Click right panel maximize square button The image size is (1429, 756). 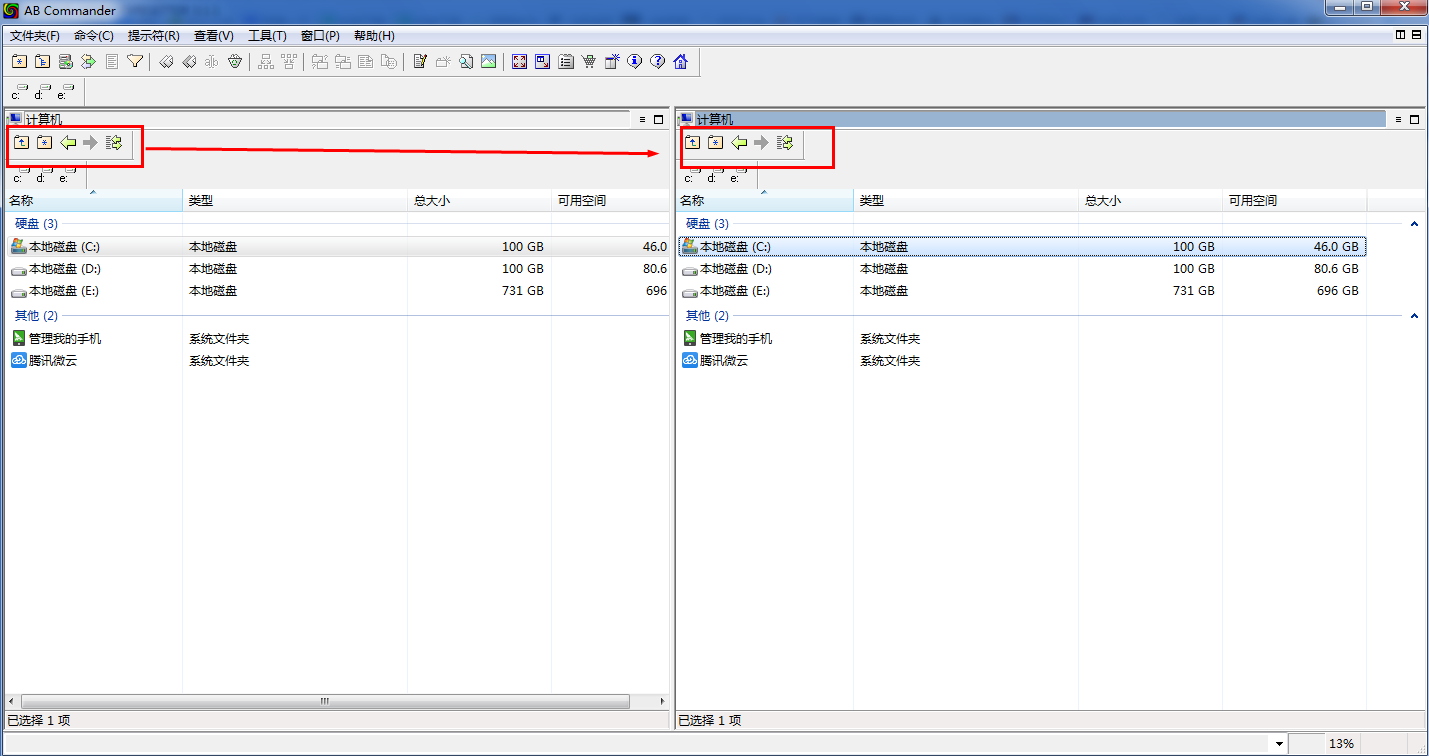point(1415,119)
